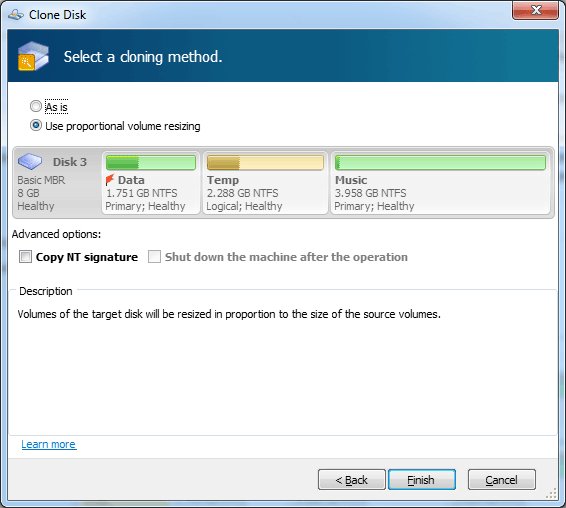566x508 pixels.
Task: Click "2.288 GB NTFS" size text
Action: 242,193
